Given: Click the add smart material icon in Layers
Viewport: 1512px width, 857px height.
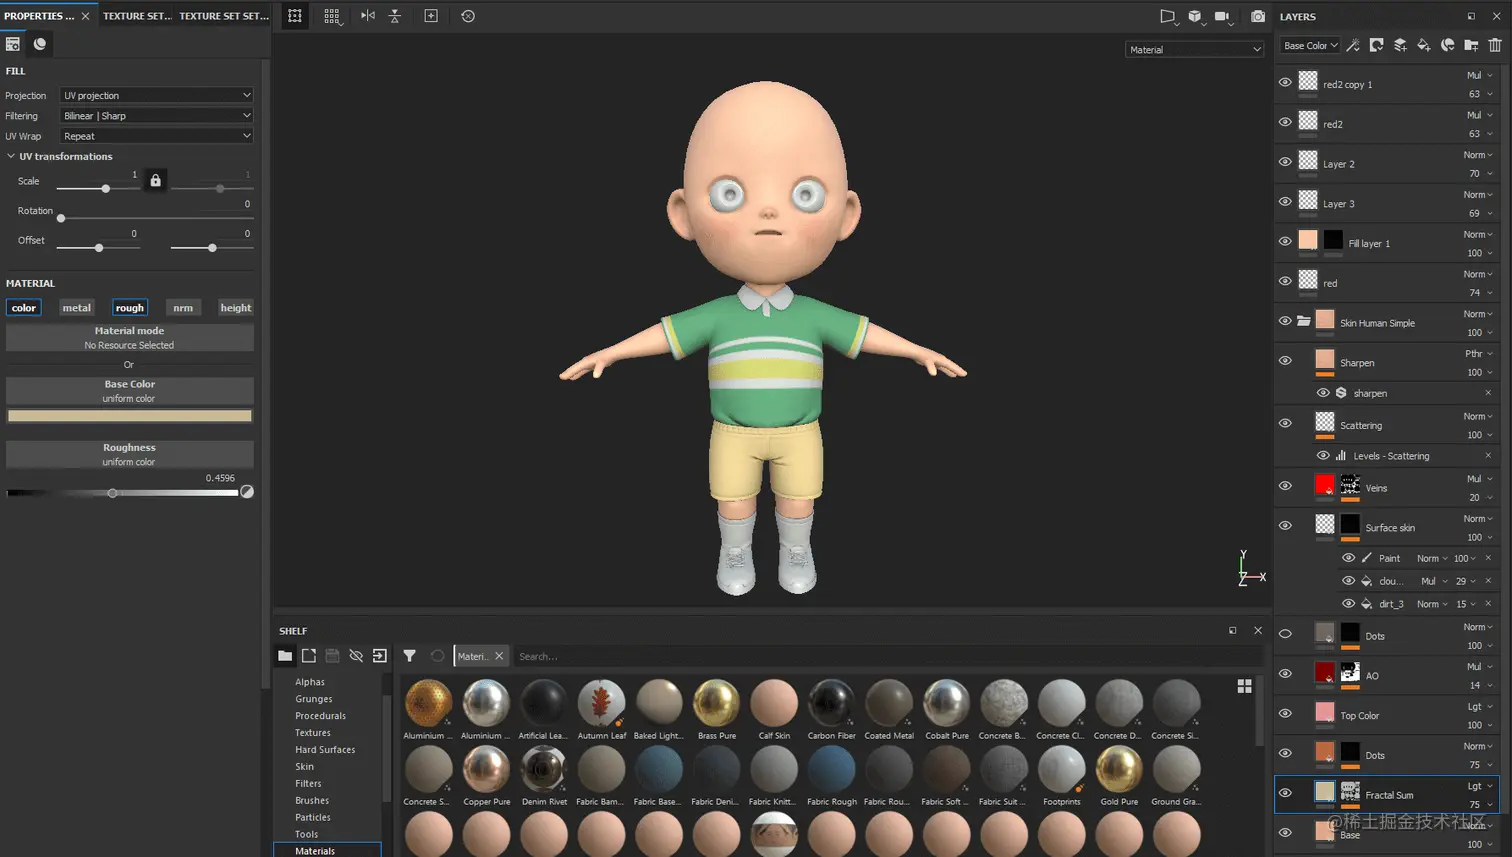Looking at the screenshot, I should 1448,45.
